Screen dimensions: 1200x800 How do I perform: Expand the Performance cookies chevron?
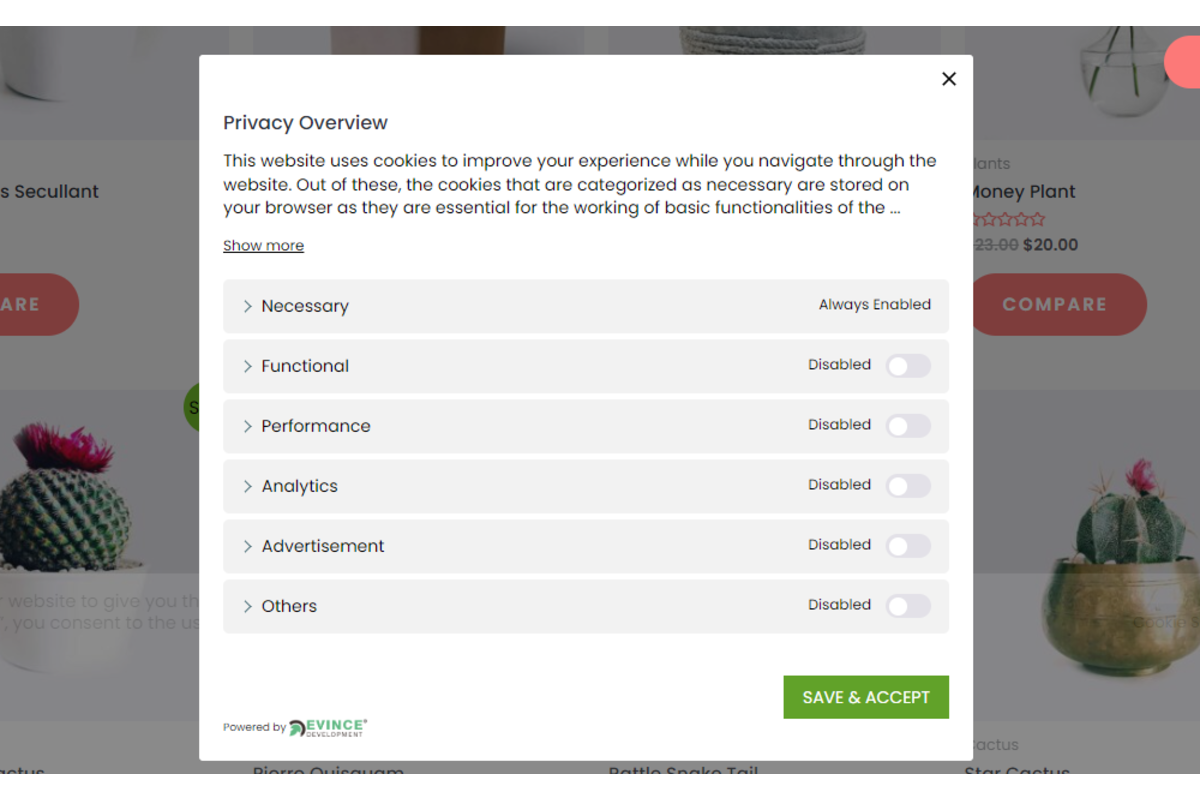pyautogui.click(x=247, y=426)
